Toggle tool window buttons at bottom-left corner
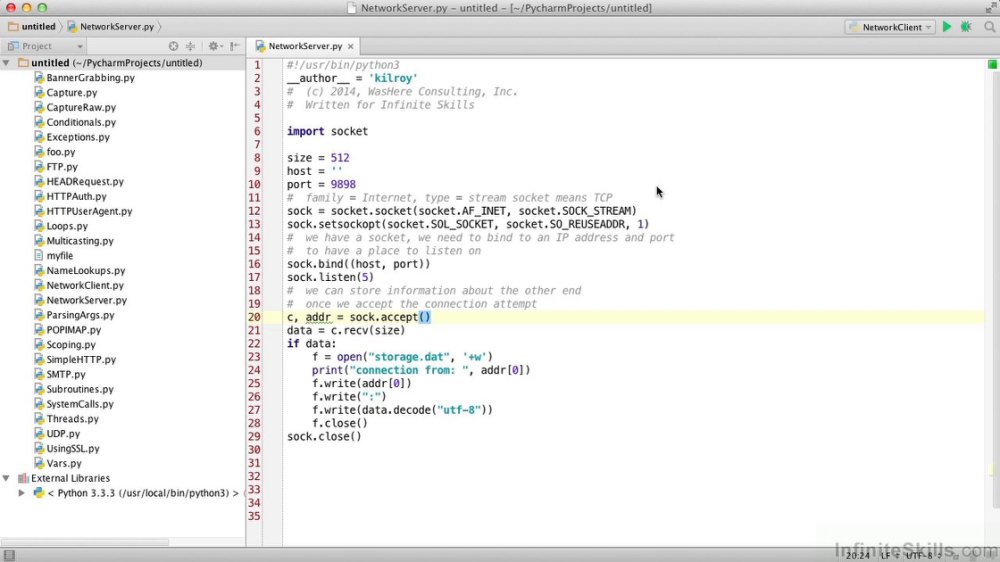Viewport: 1000px width, 562px height. click(9, 555)
